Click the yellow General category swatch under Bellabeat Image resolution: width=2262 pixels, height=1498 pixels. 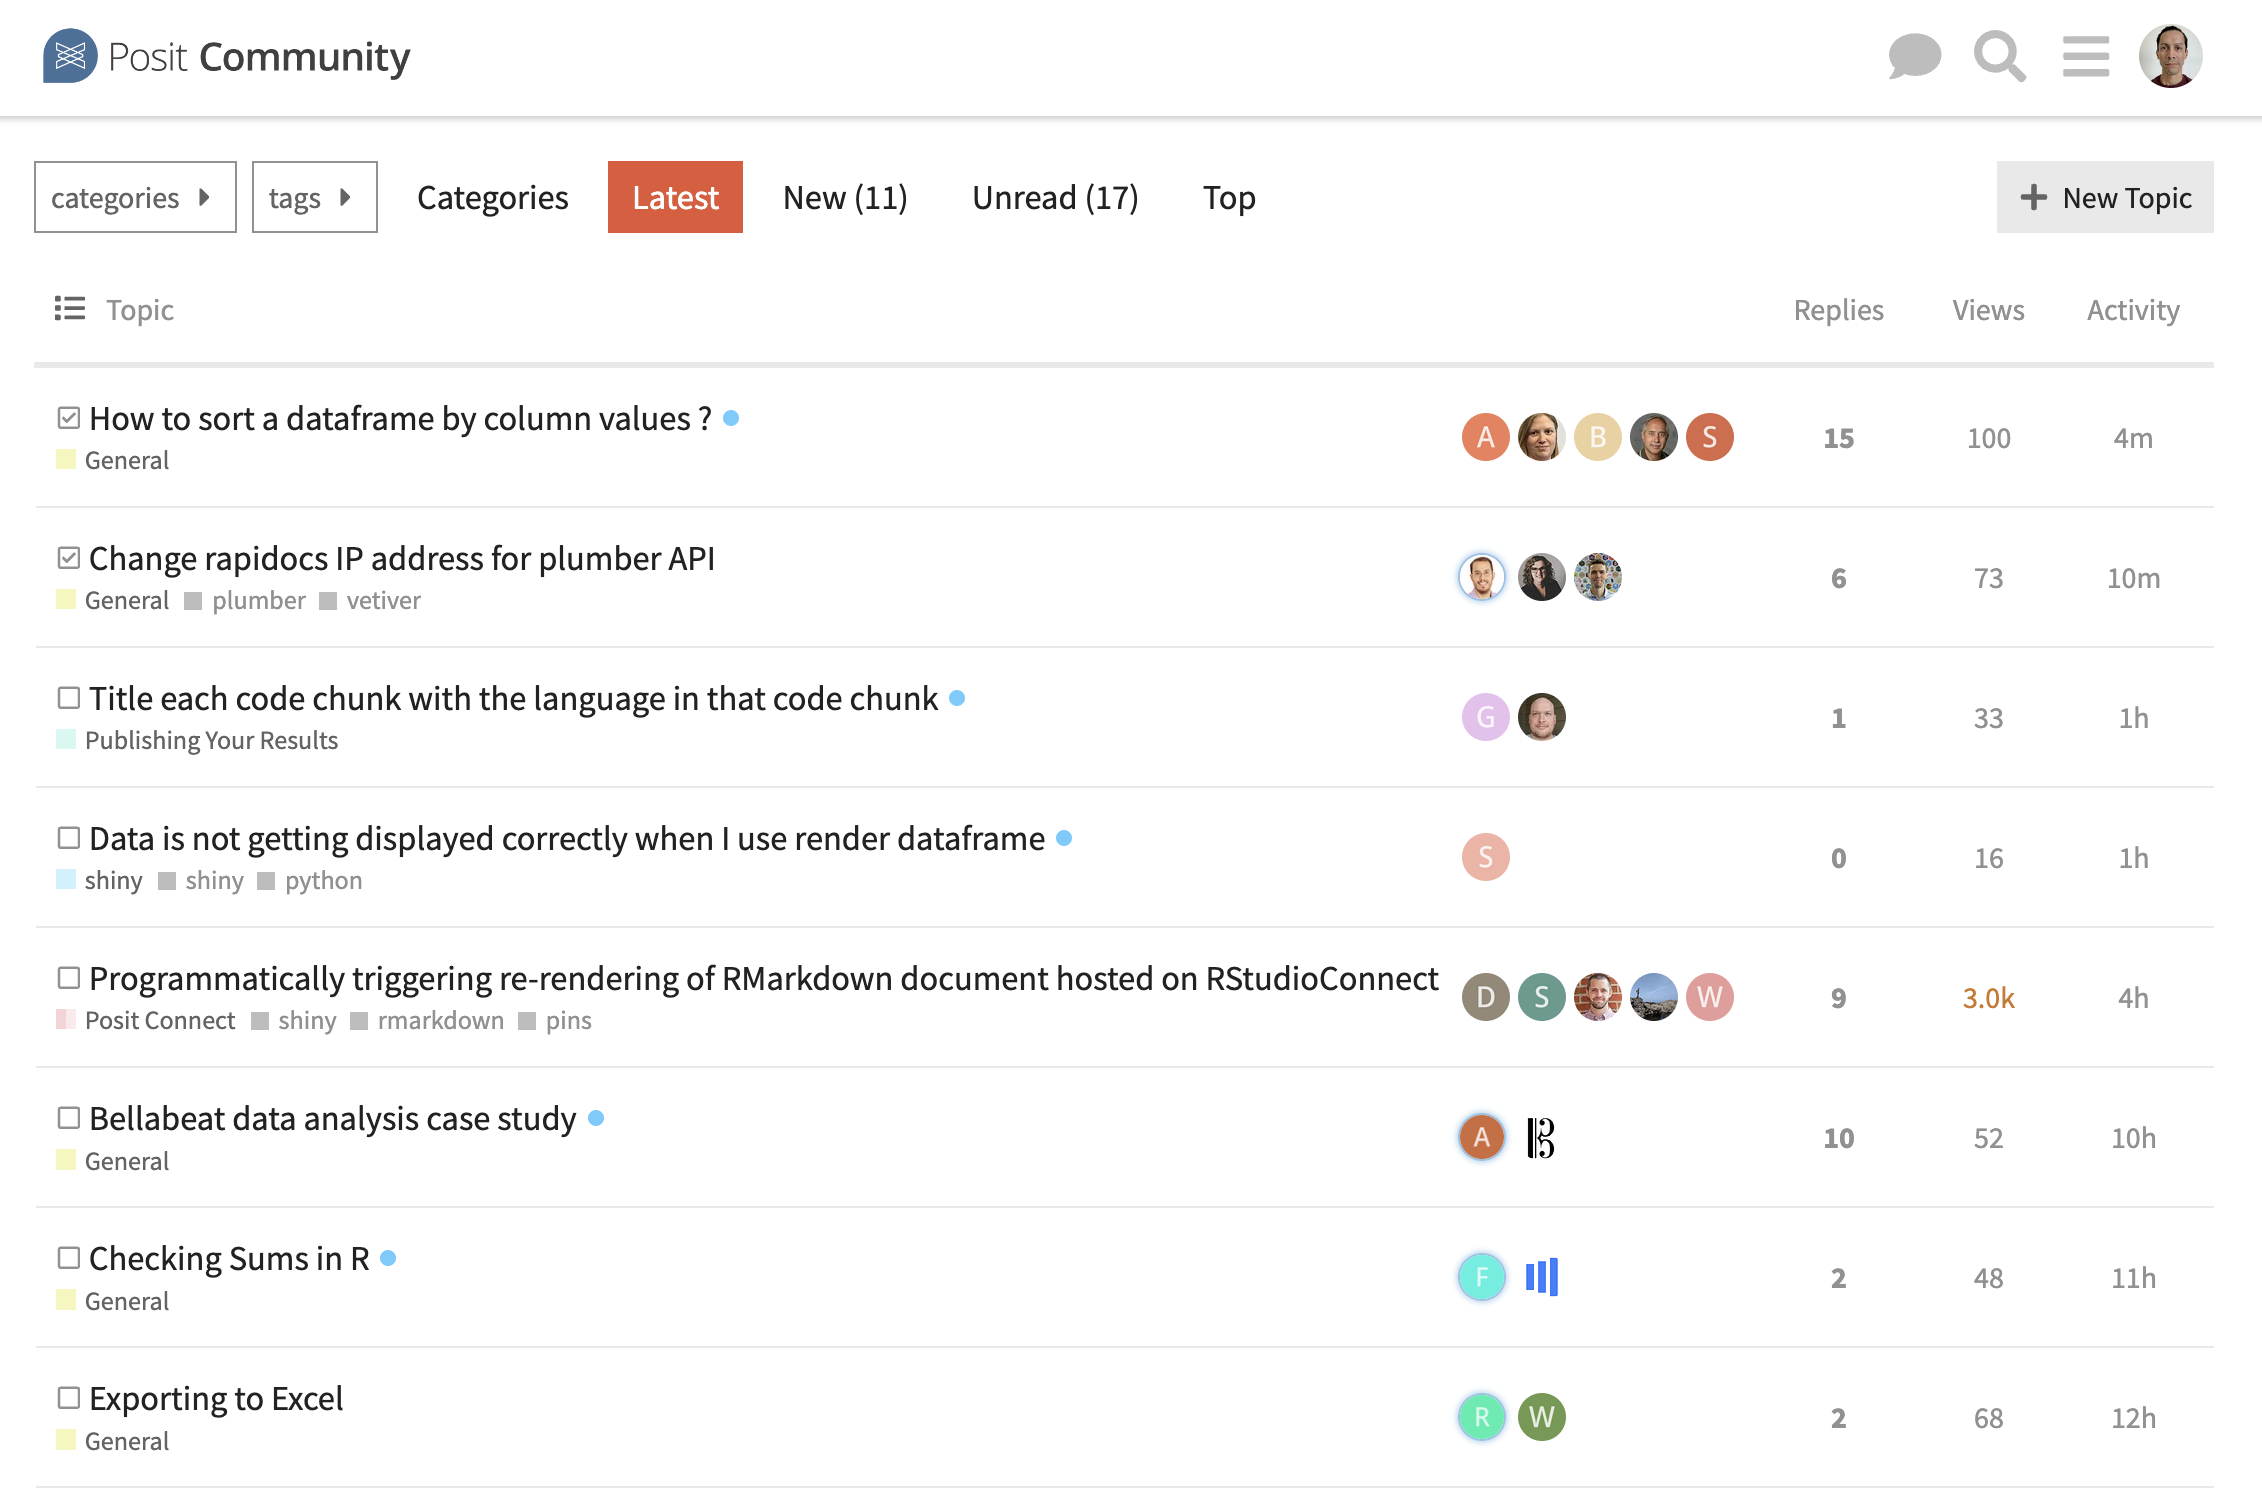[x=66, y=1160]
